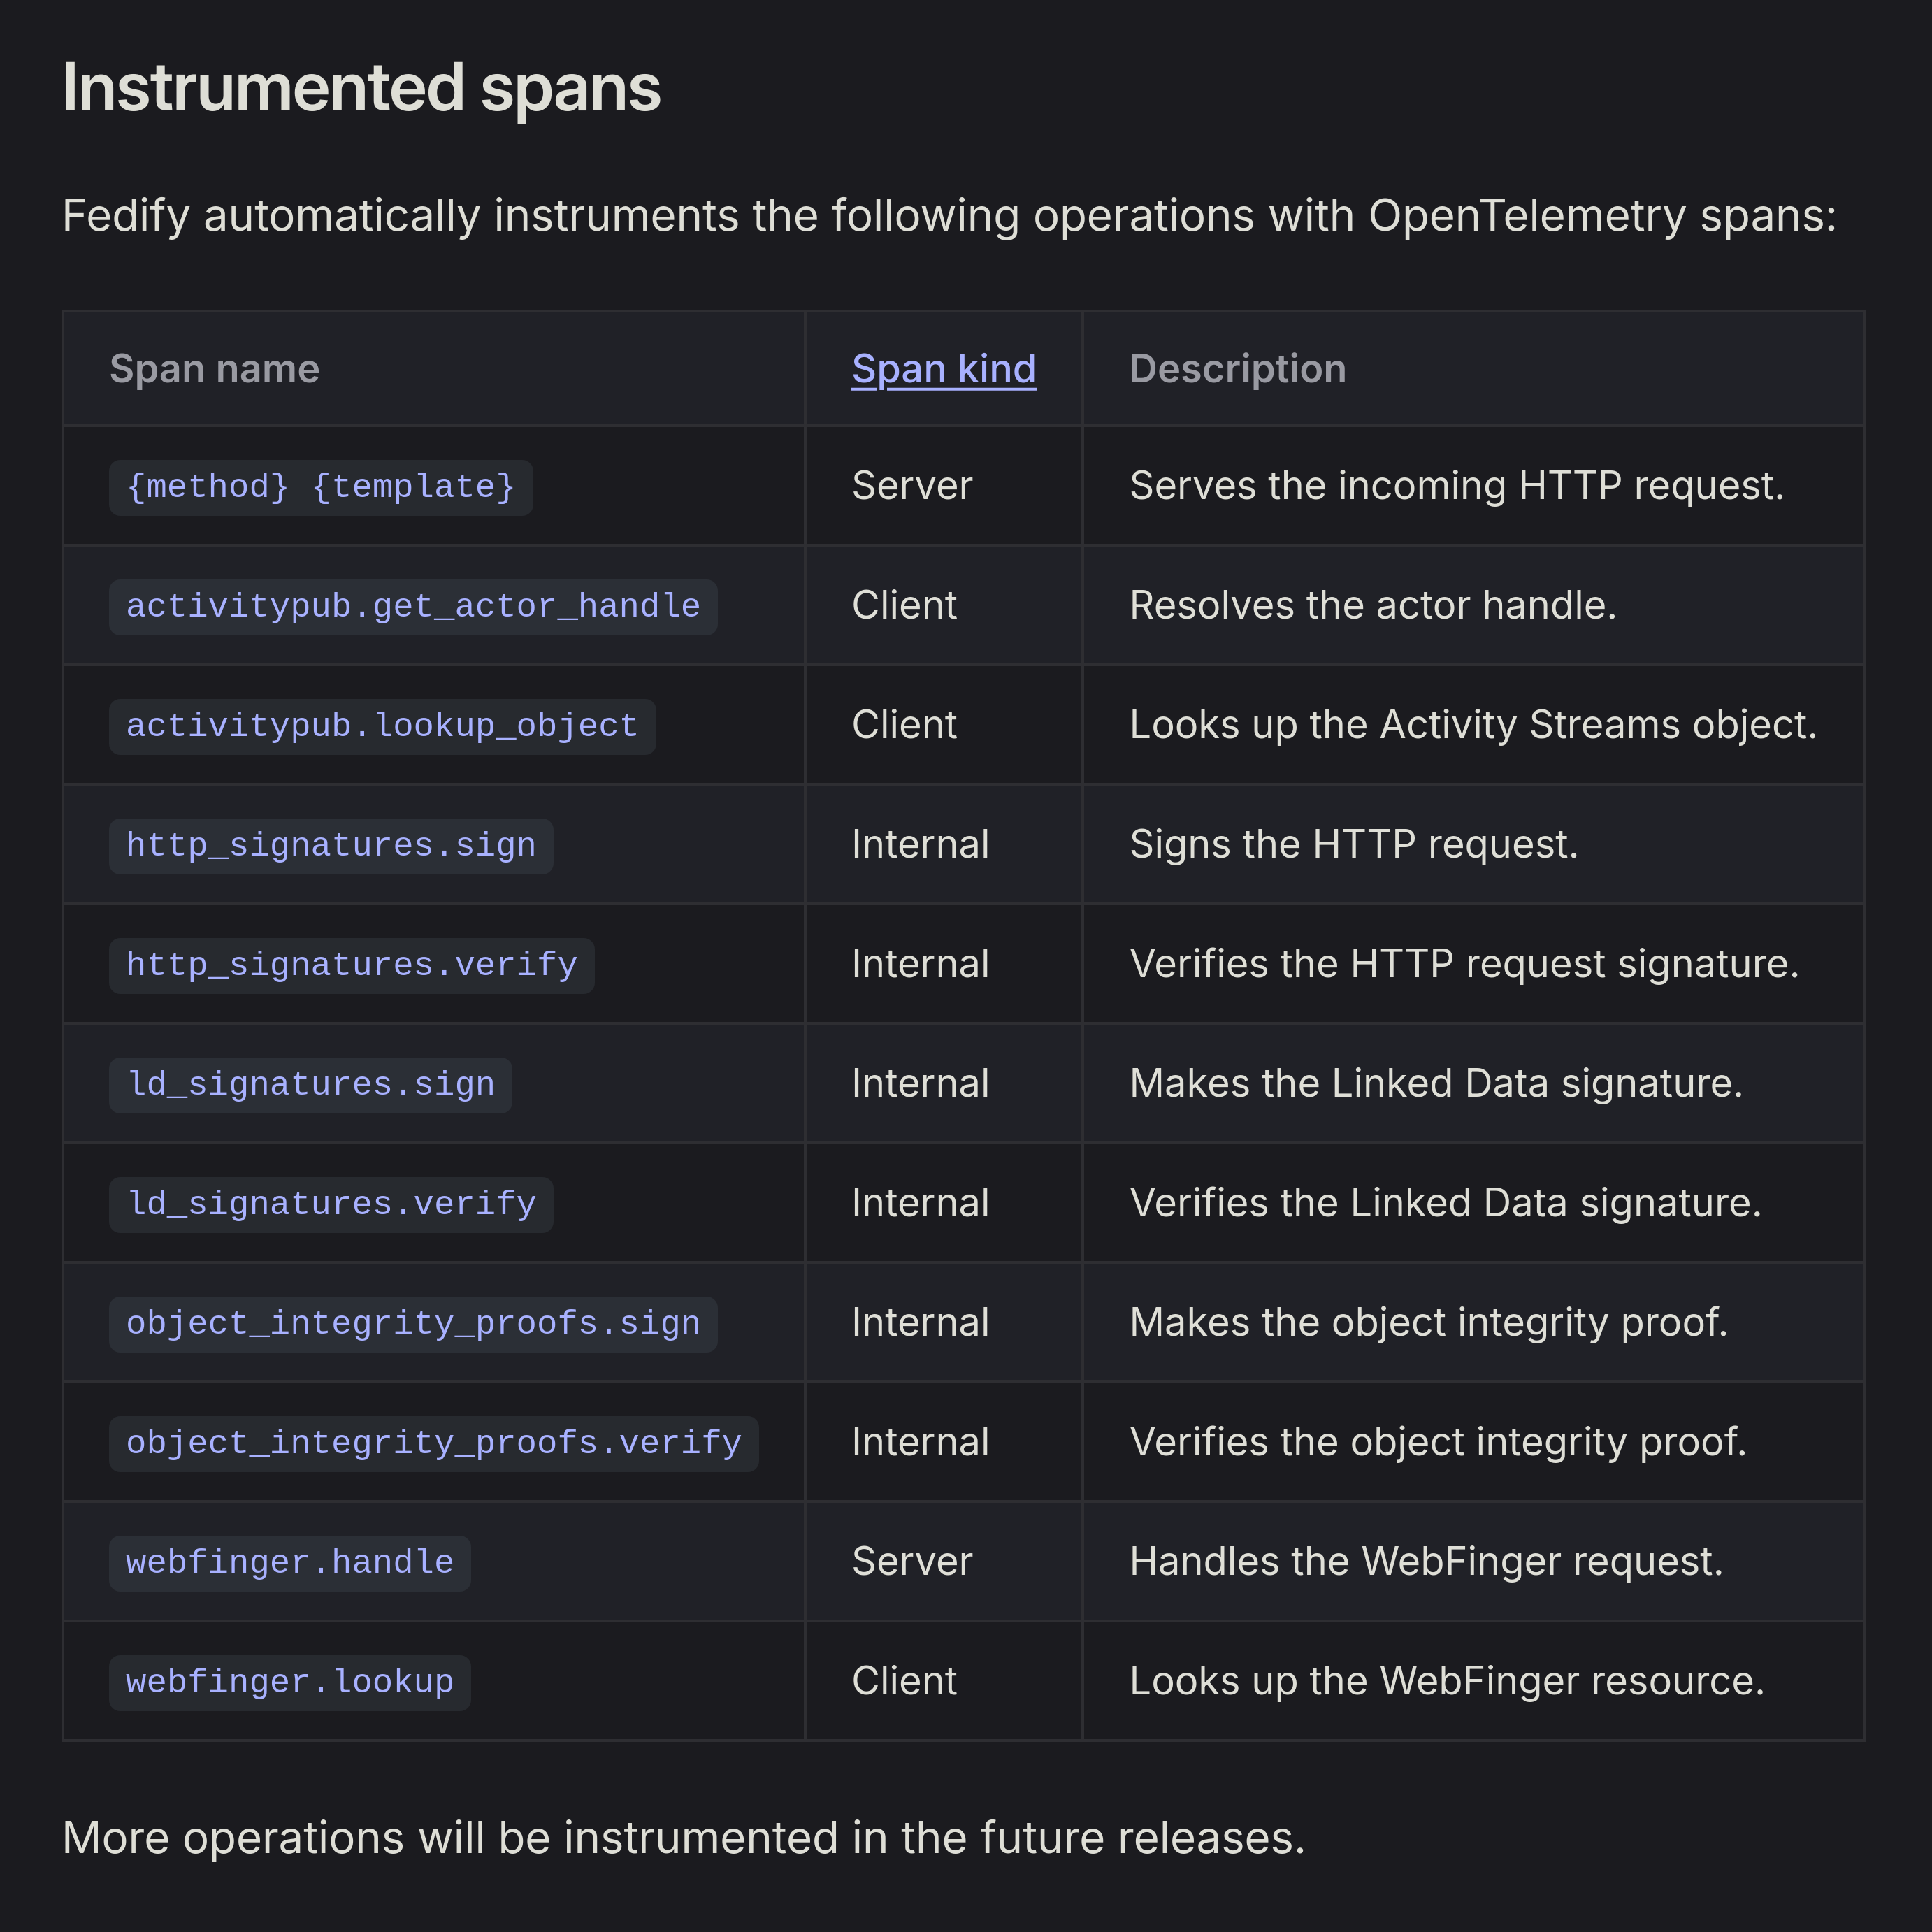Click object_integrity_proofs.verify code label
This screenshot has height=1932, width=1932.
(x=433, y=1443)
